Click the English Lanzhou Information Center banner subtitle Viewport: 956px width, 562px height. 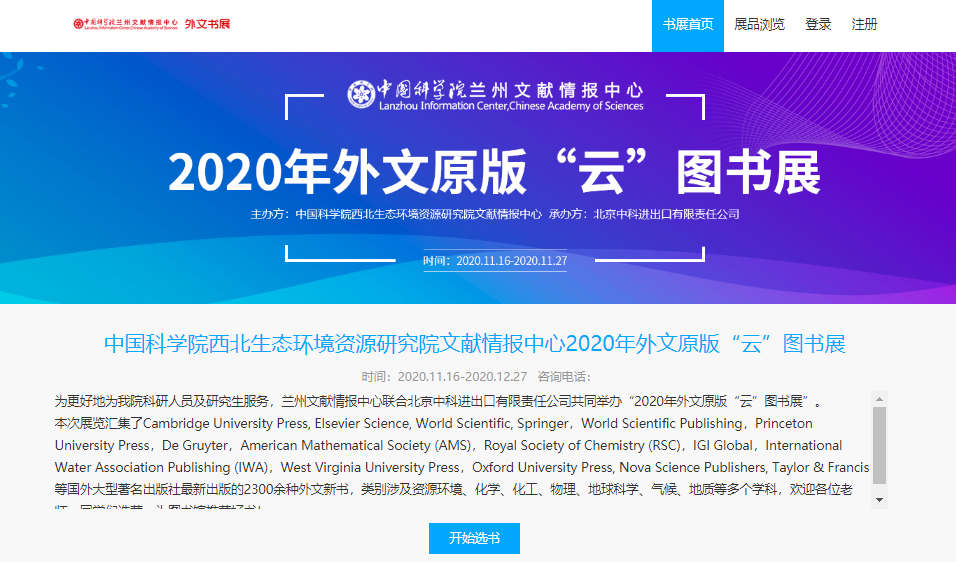point(511,106)
